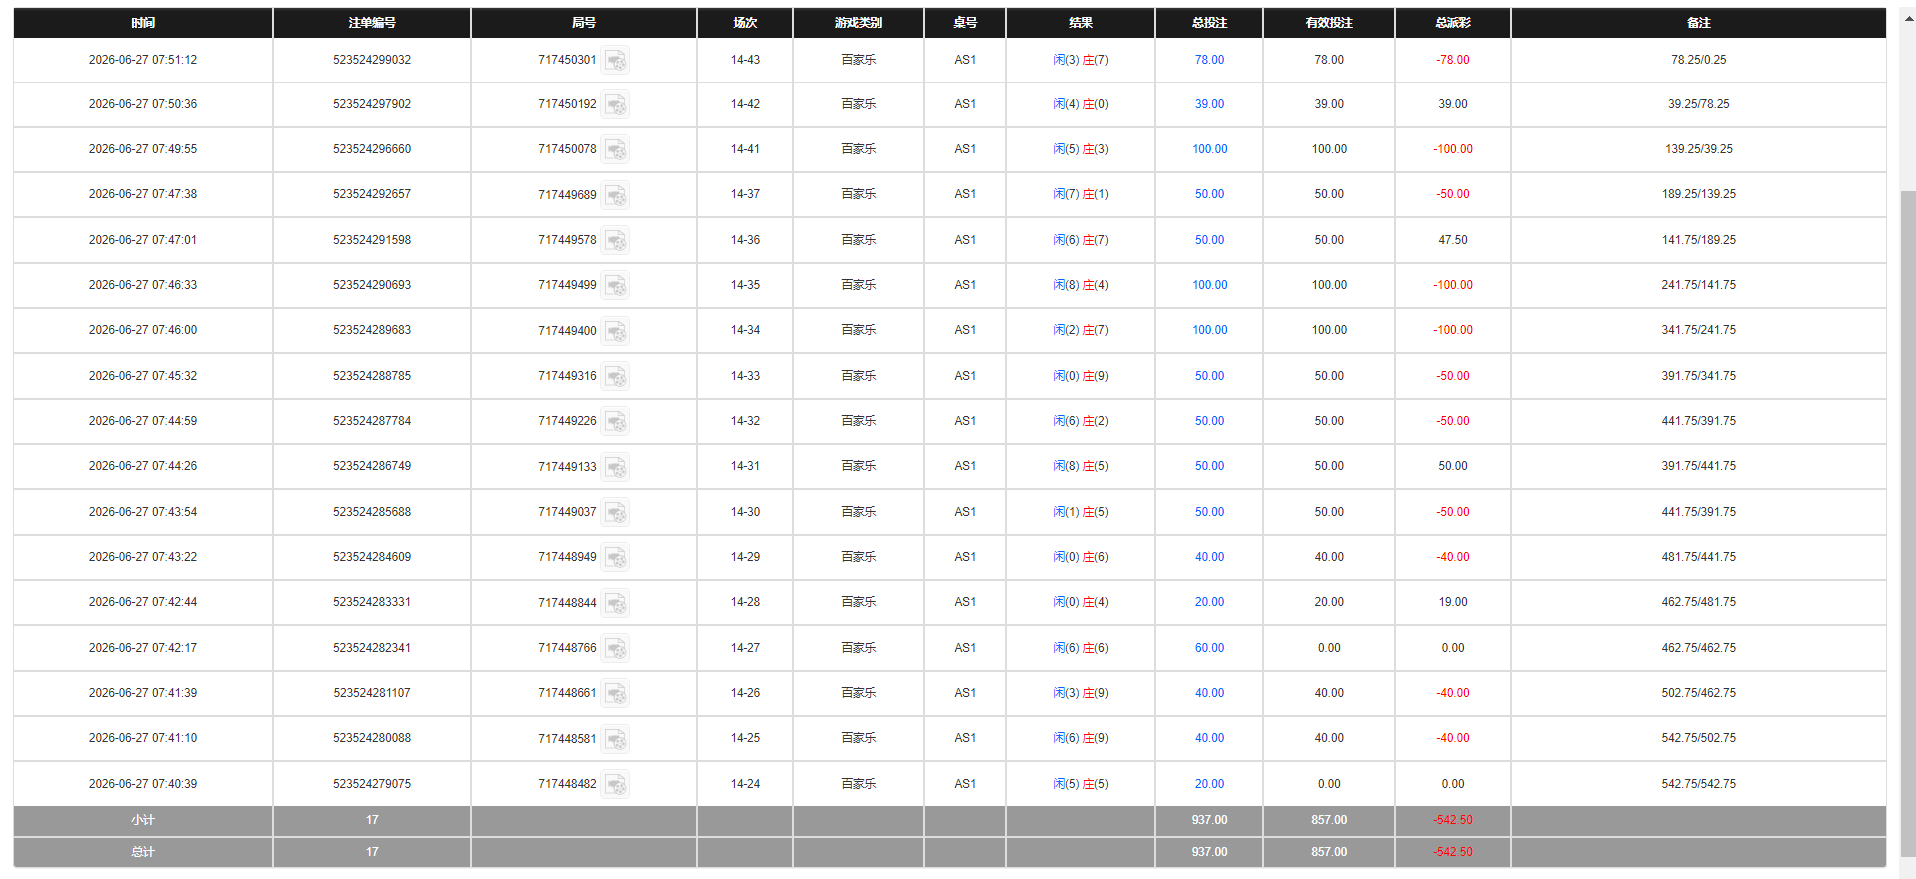Open replay icon for round 717449499
1916x879 pixels.
pyautogui.click(x=616, y=285)
